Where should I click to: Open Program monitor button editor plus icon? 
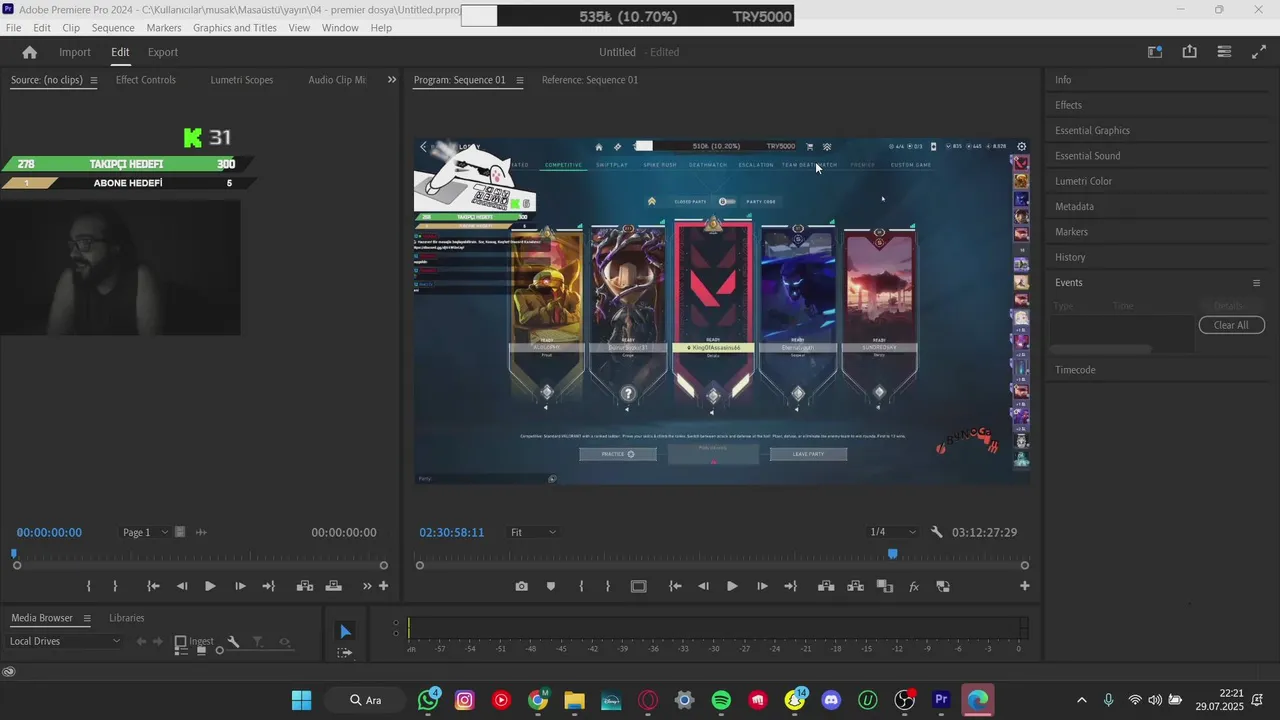pos(1024,586)
